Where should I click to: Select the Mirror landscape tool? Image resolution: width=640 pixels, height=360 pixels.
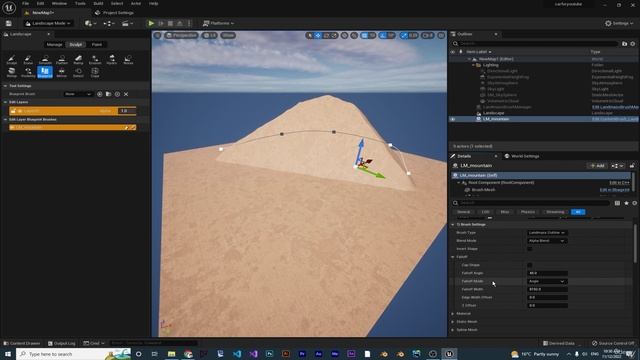tap(62, 73)
